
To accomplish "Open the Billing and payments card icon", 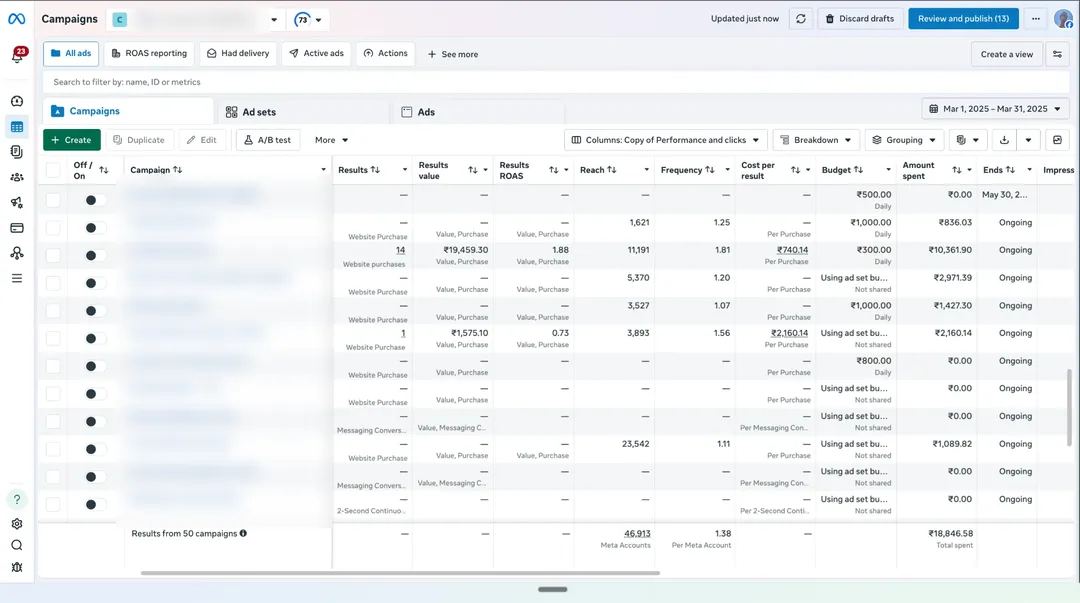I will pyautogui.click(x=17, y=227).
